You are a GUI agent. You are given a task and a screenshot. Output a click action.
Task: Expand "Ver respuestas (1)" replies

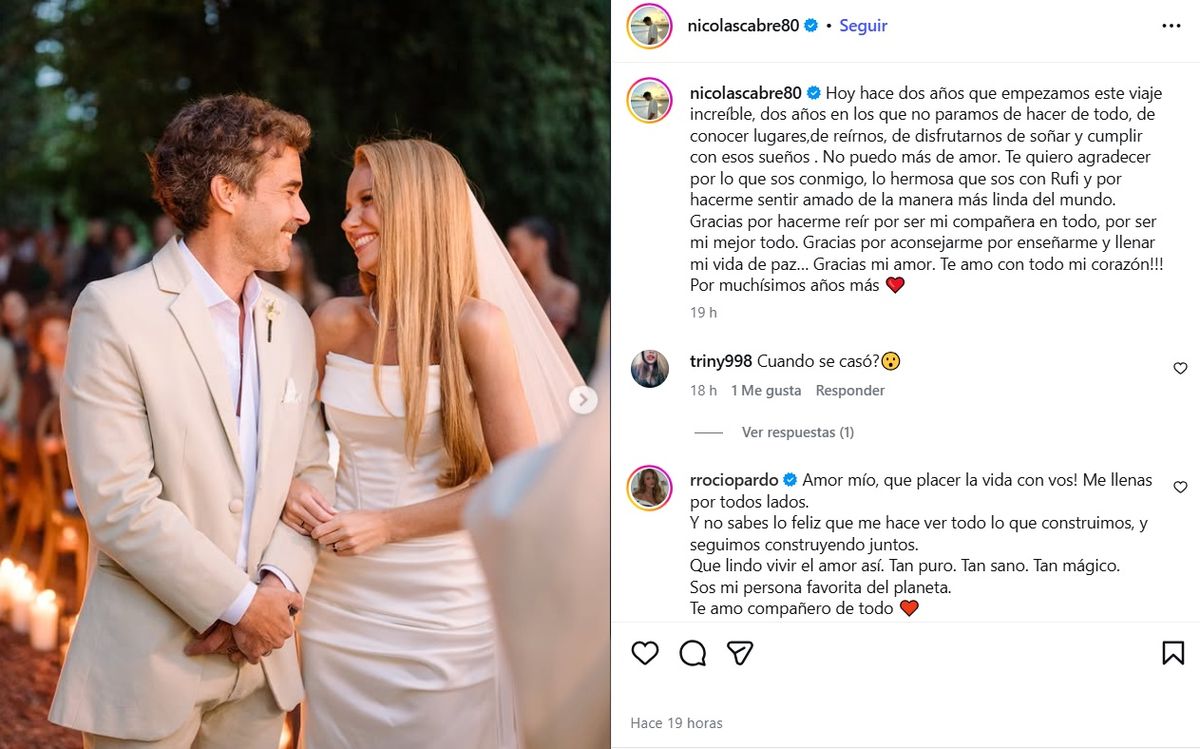click(x=797, y=432)
